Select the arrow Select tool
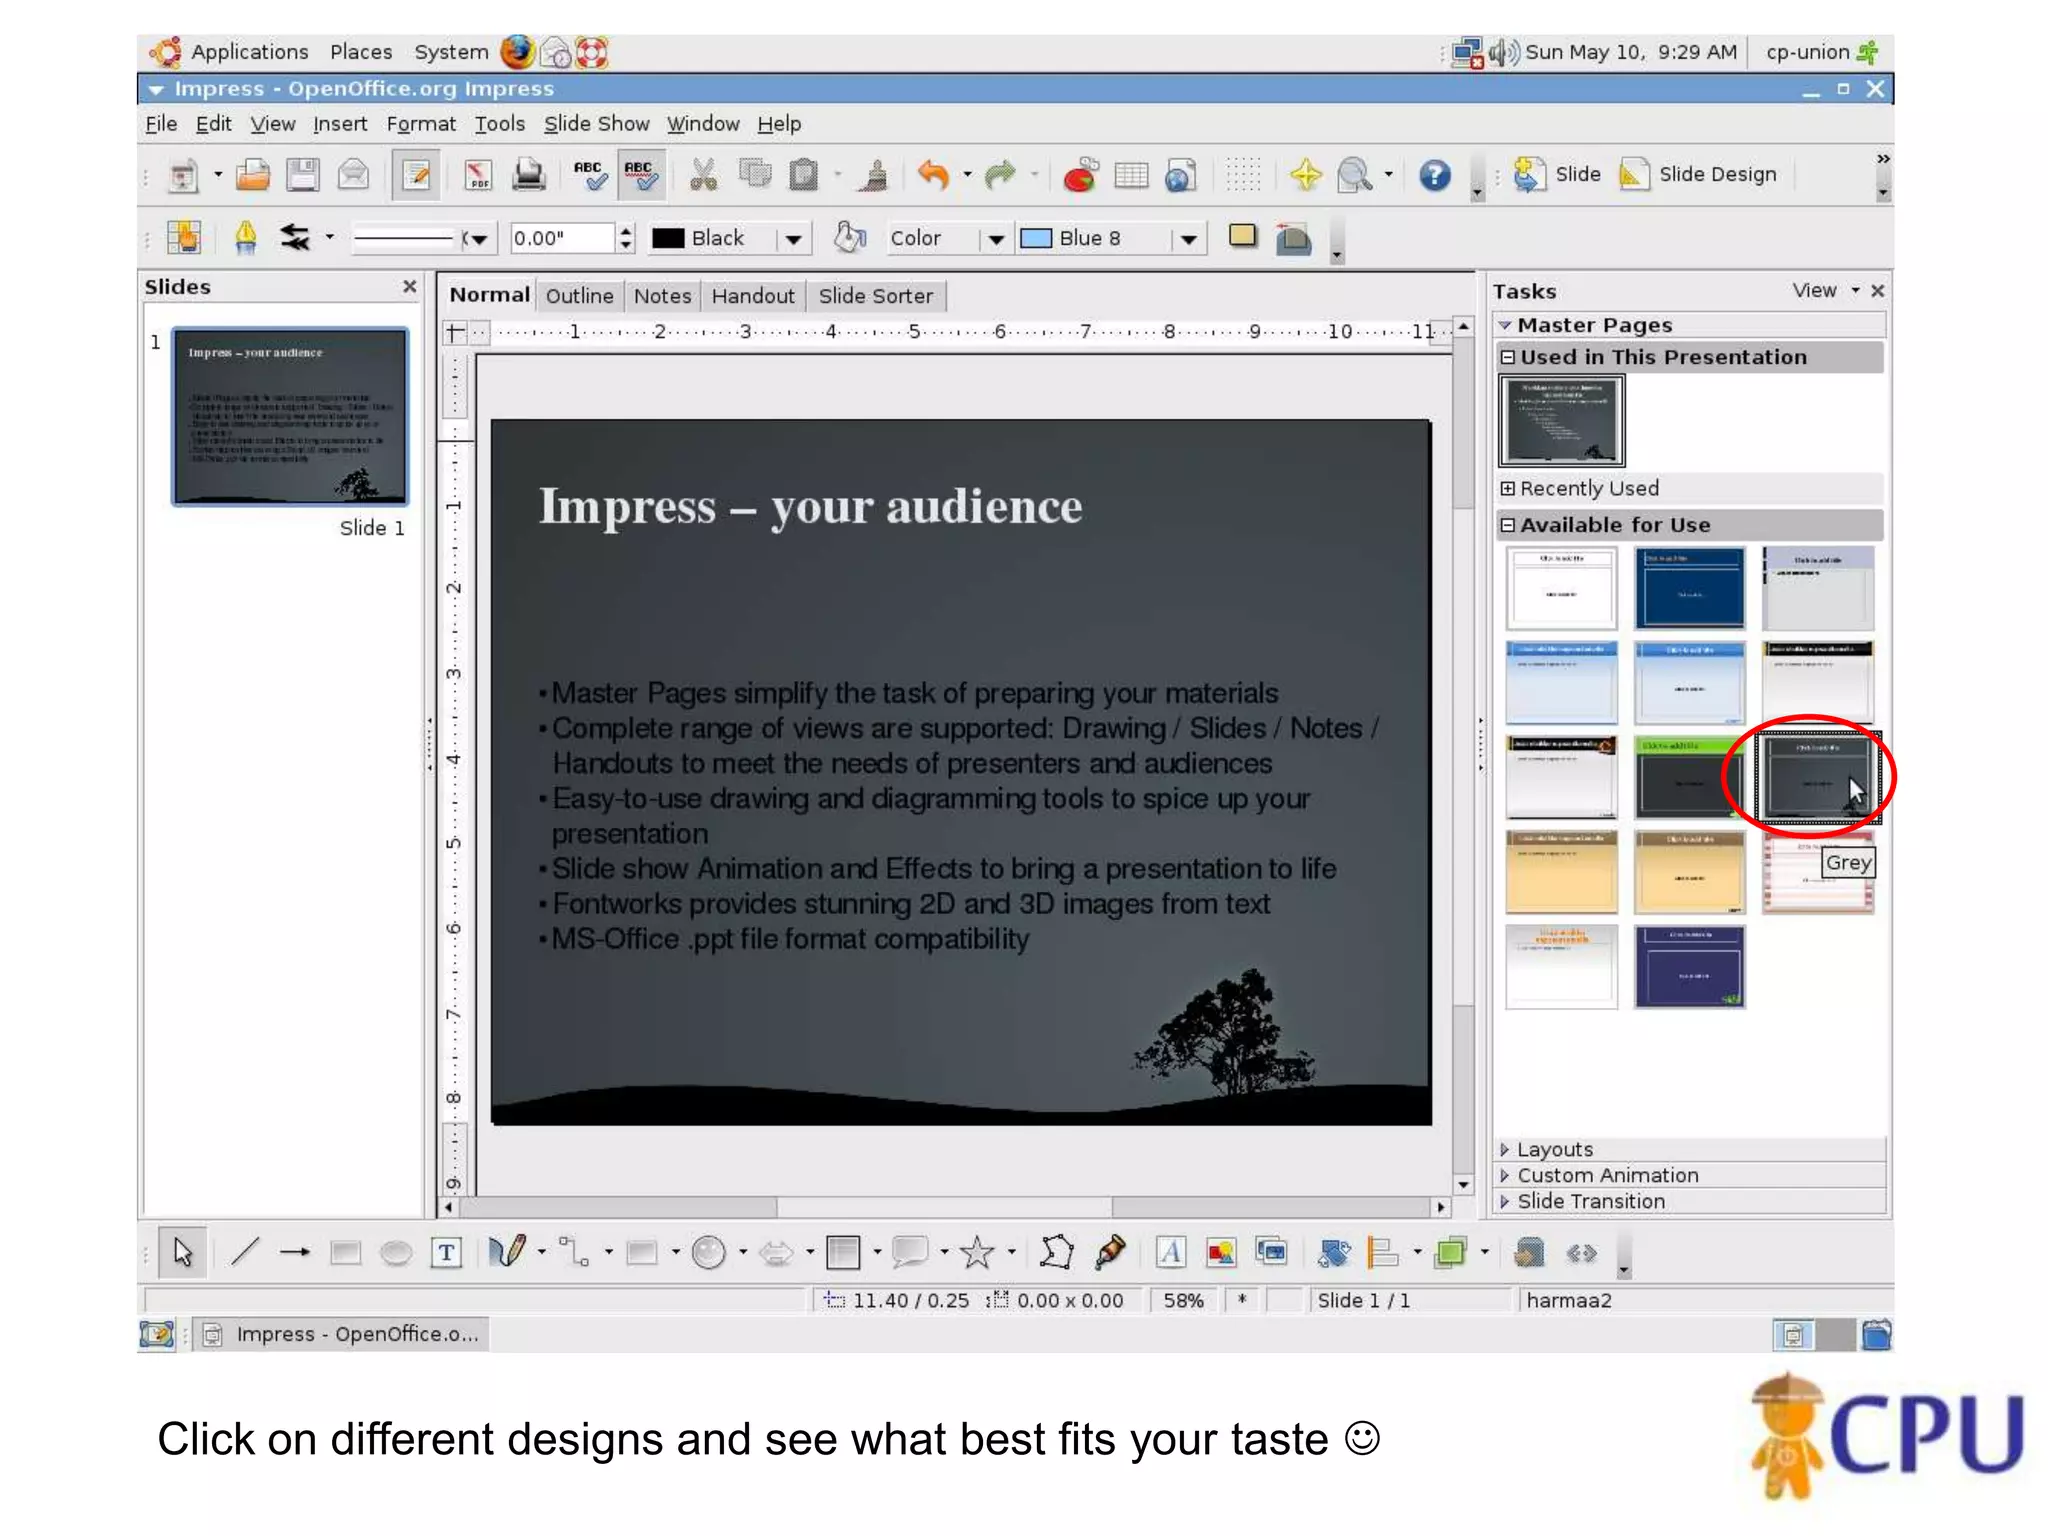Image resolution: width=2048 pixels, height=1536 pixels. [182, 1252]
